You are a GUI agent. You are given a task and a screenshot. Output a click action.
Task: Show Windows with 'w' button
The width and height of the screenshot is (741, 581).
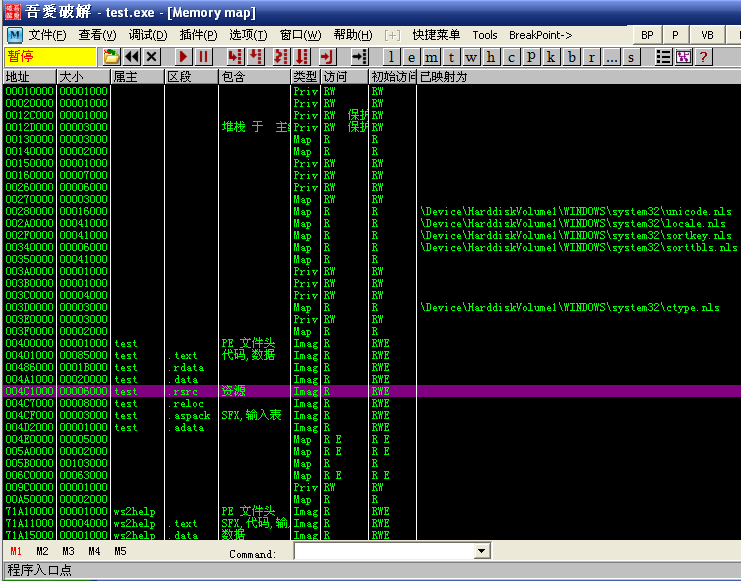[471, 57]
